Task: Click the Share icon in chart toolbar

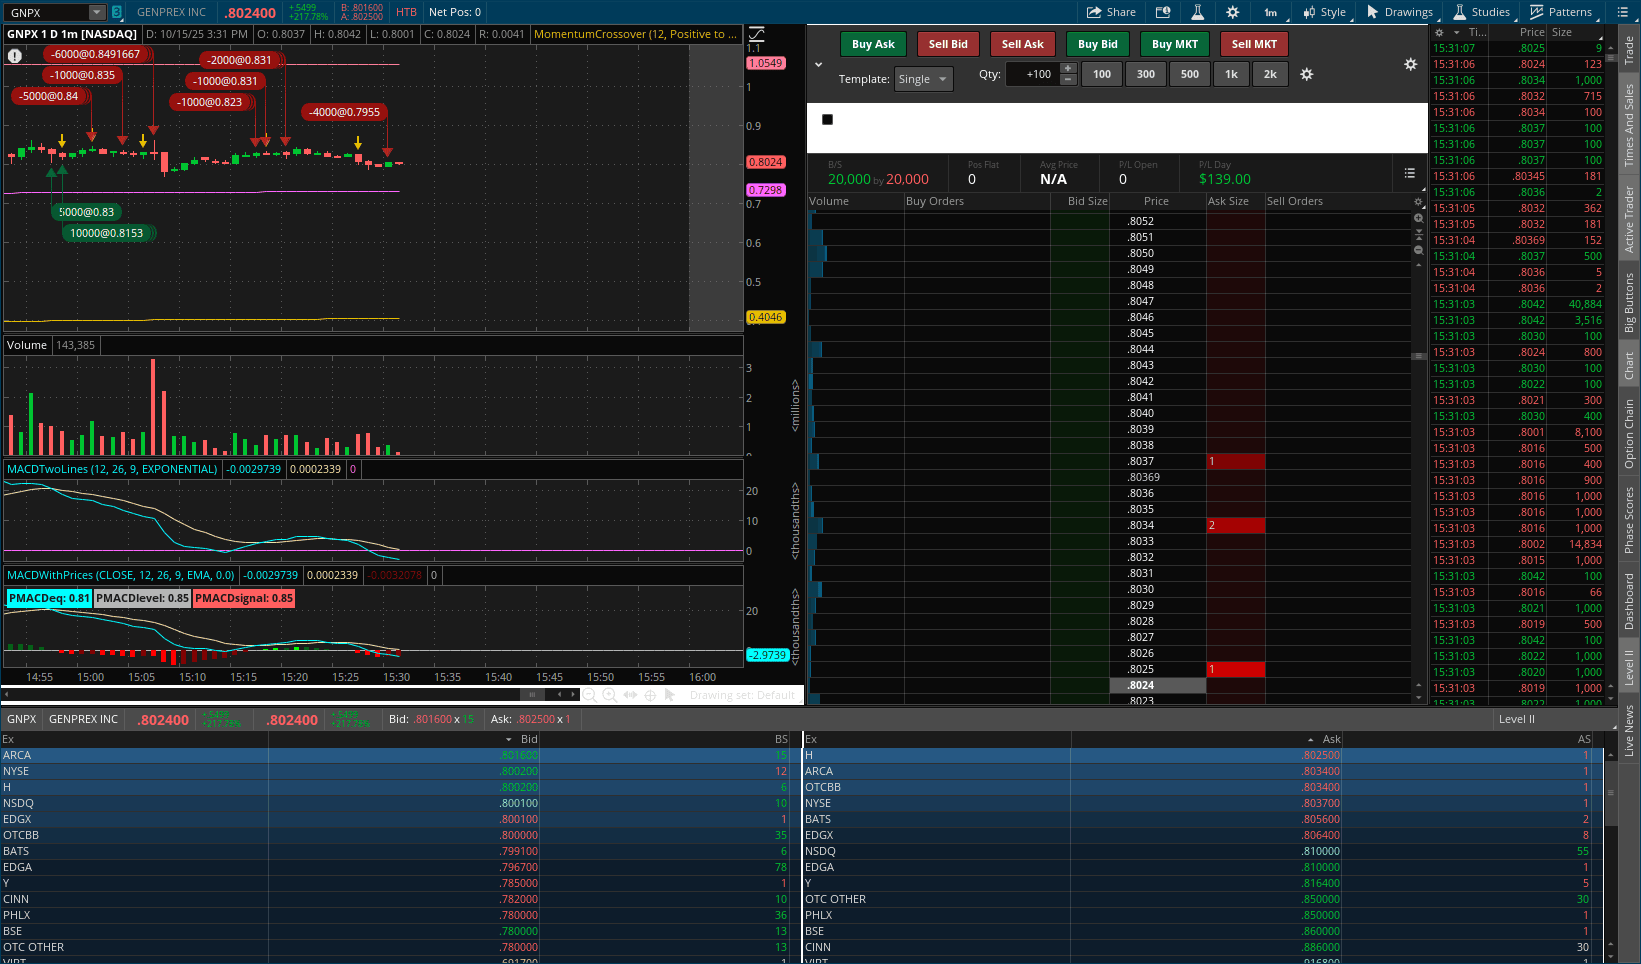Action: 1111,12
